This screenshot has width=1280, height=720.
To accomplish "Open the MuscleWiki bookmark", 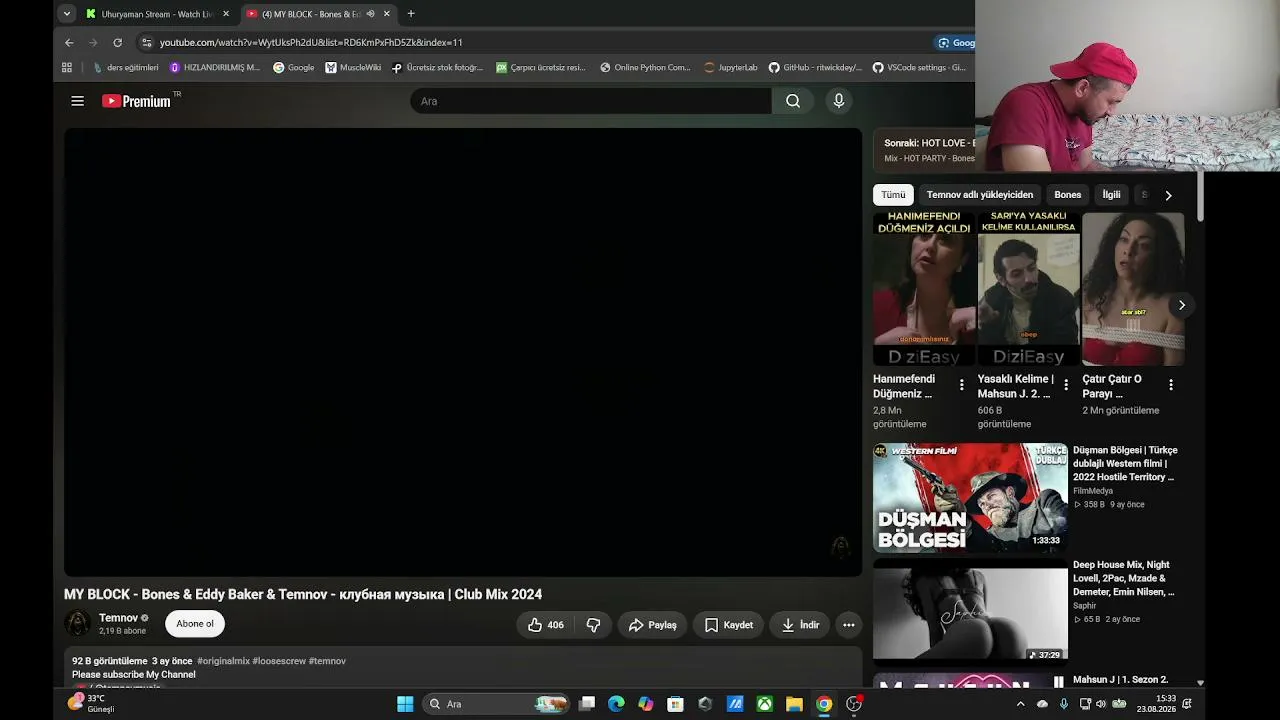I will (353, 68).
